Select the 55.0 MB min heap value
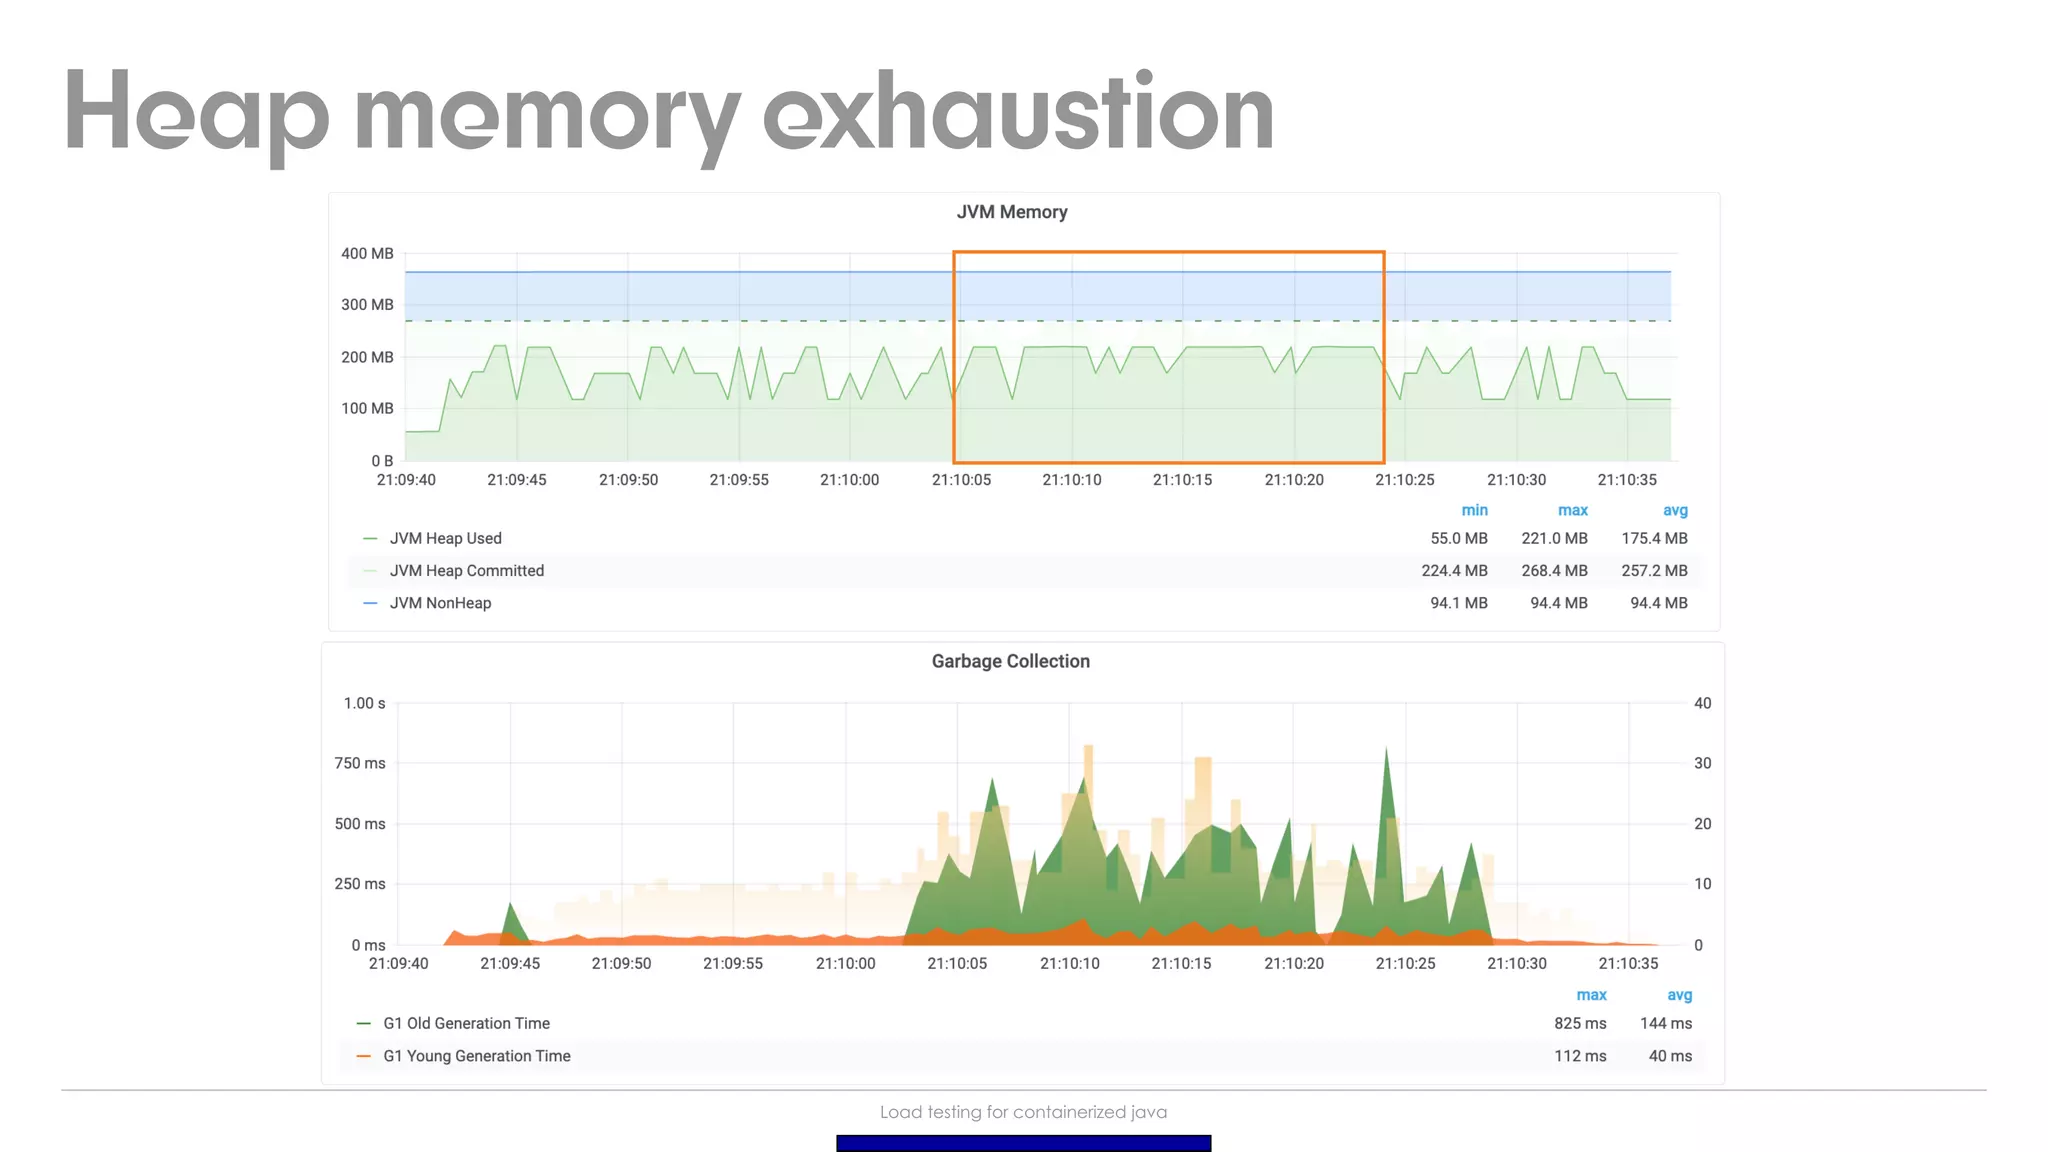This screenshot has width=2048, height=1152. tap(1459, 538)
